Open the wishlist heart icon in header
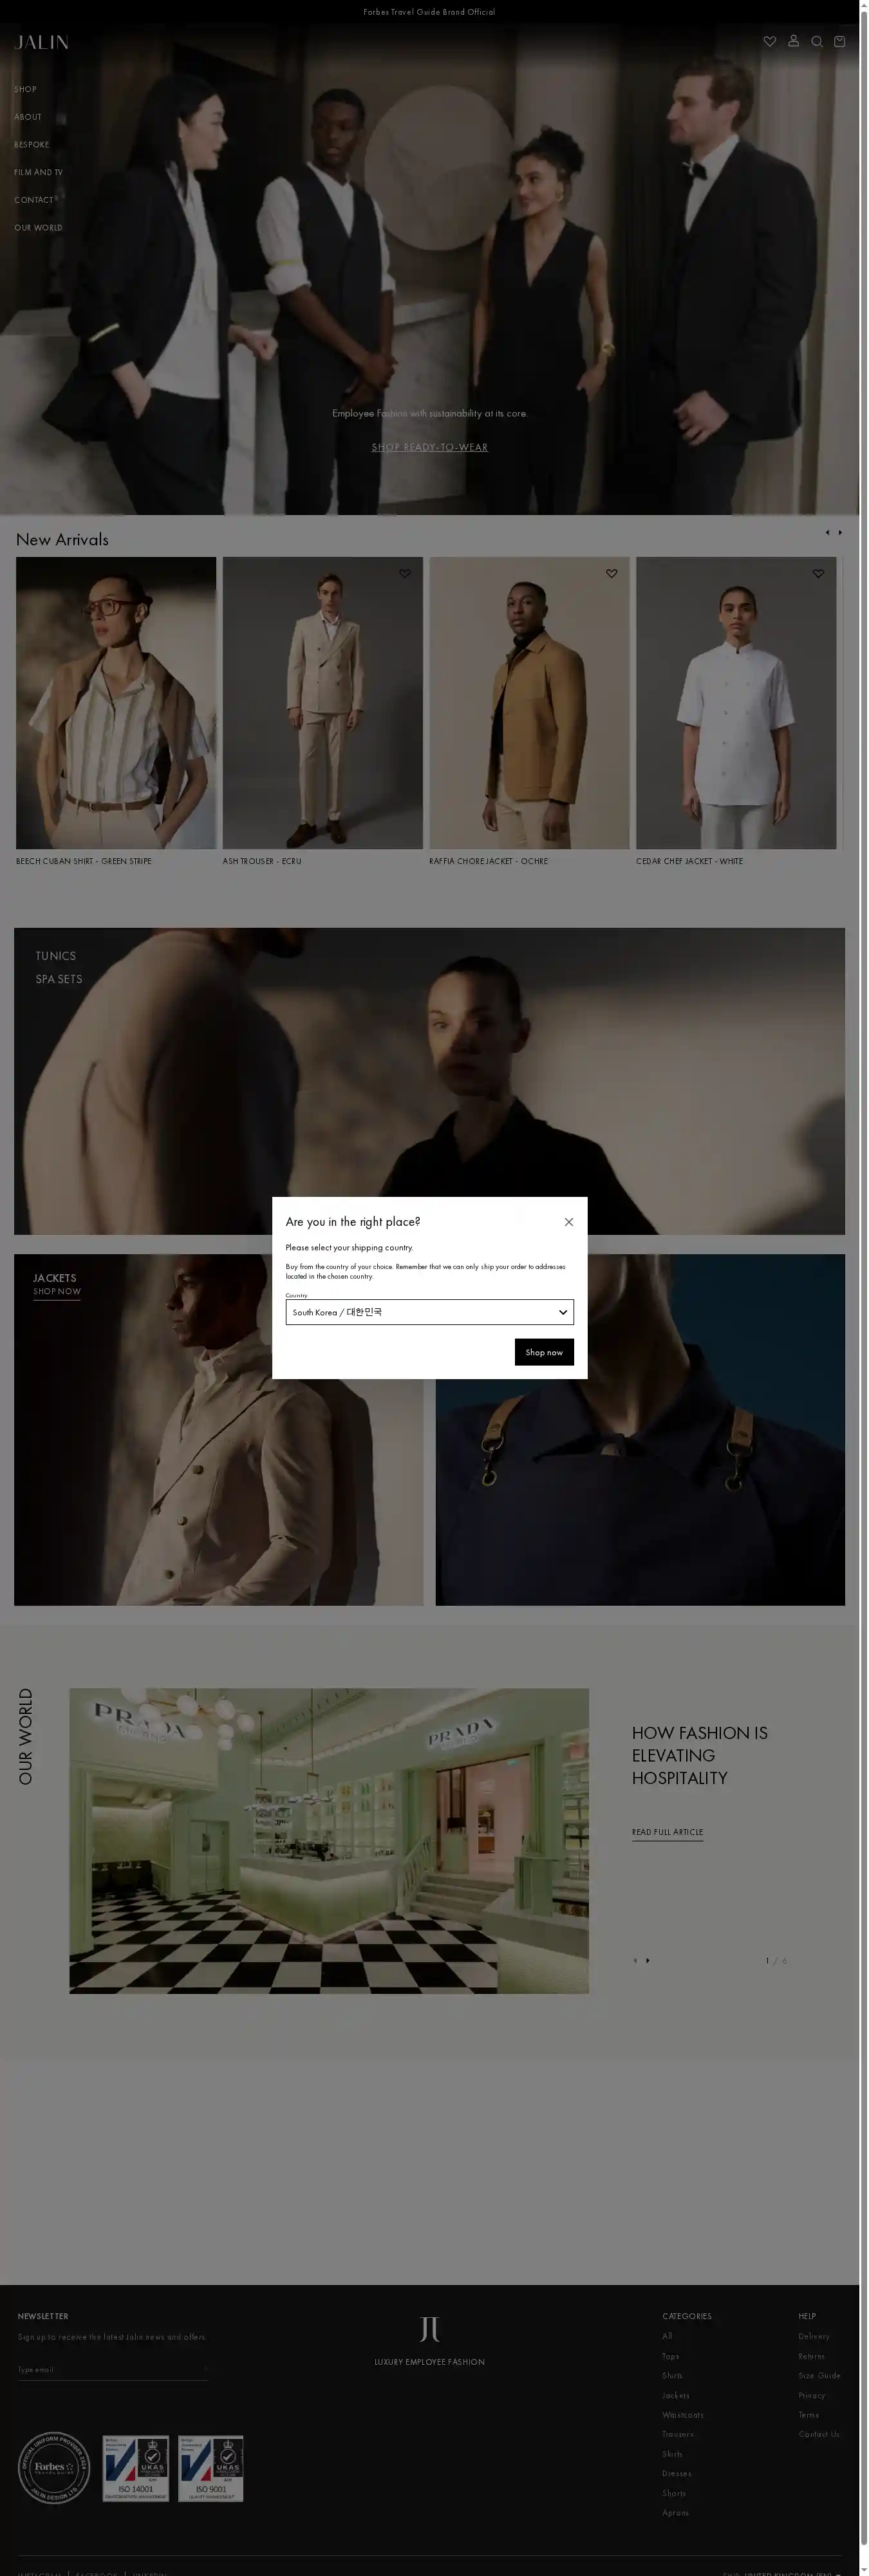Image resolution: width=869 pixels, height=2576 pixels. (769, 42)
